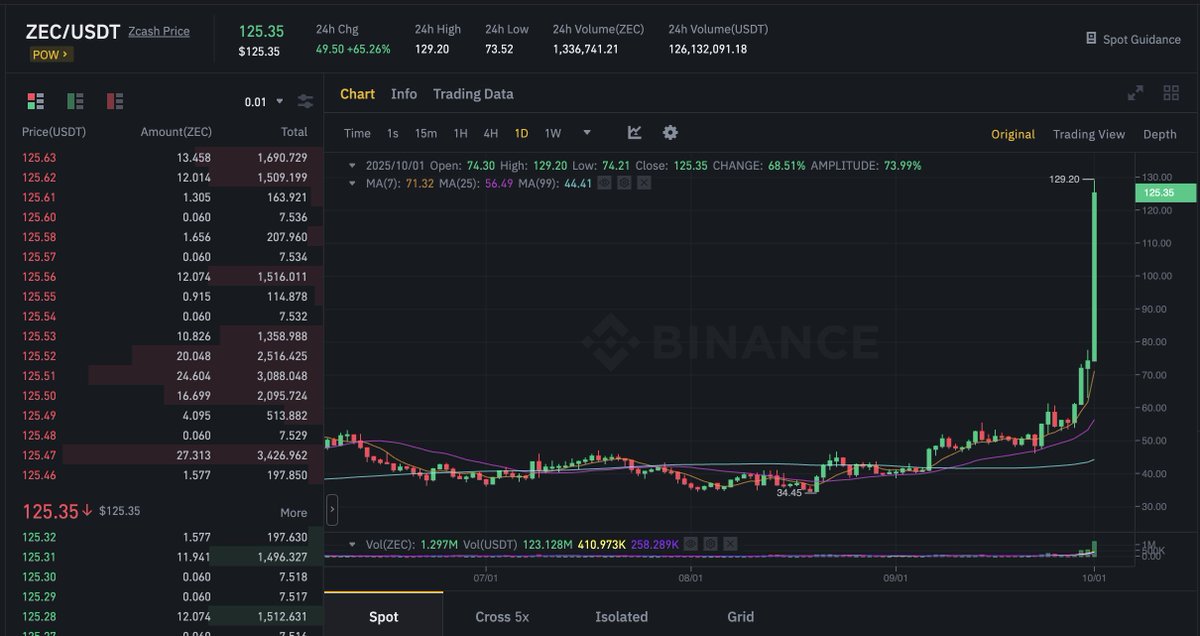Switch chart to Trading View
The image size is (1200, 636).
pyautogui.click(x=1089, y=134)
